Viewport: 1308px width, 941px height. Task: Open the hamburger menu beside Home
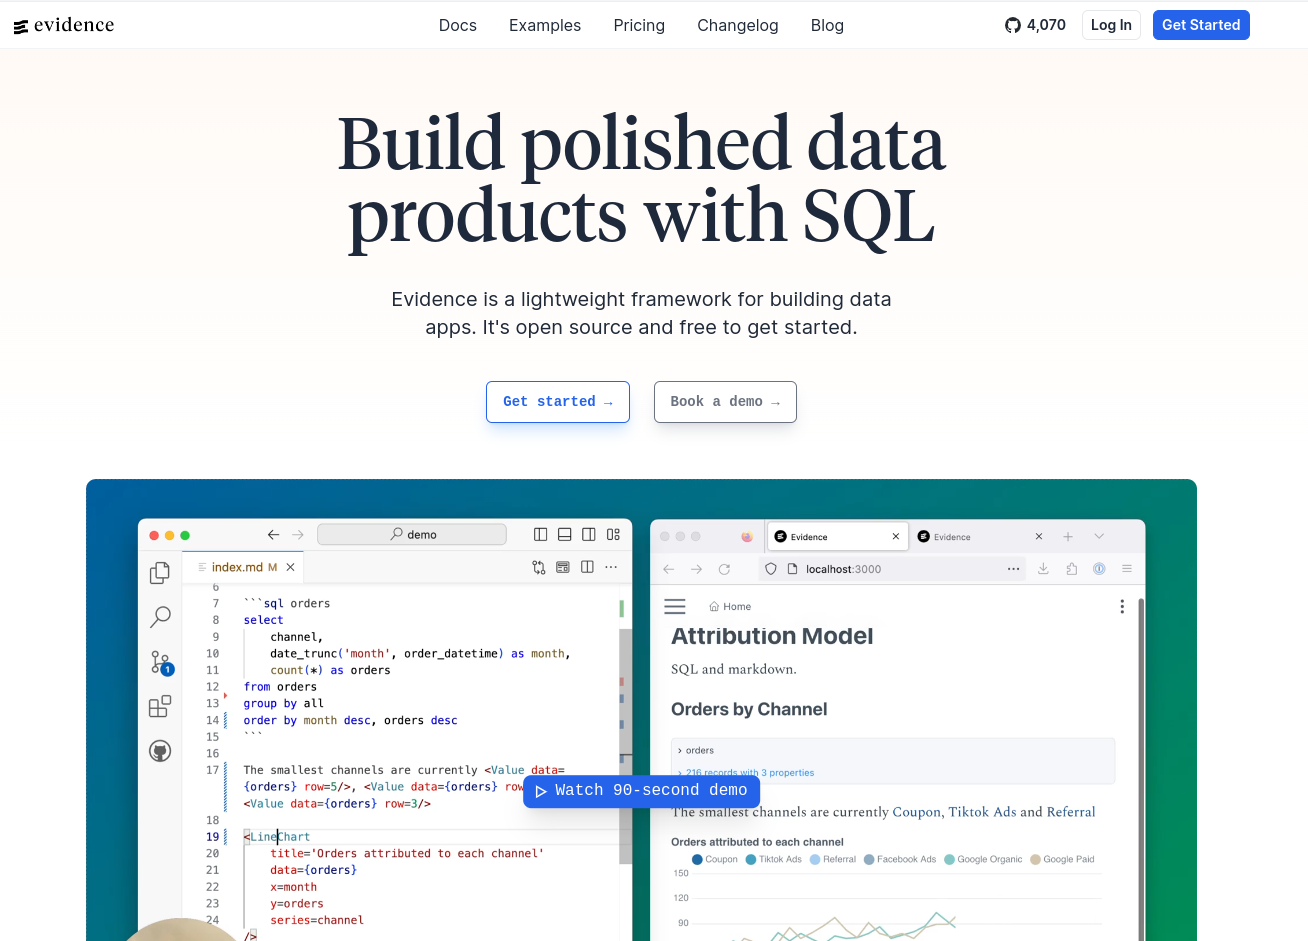[x=675, y=606]
